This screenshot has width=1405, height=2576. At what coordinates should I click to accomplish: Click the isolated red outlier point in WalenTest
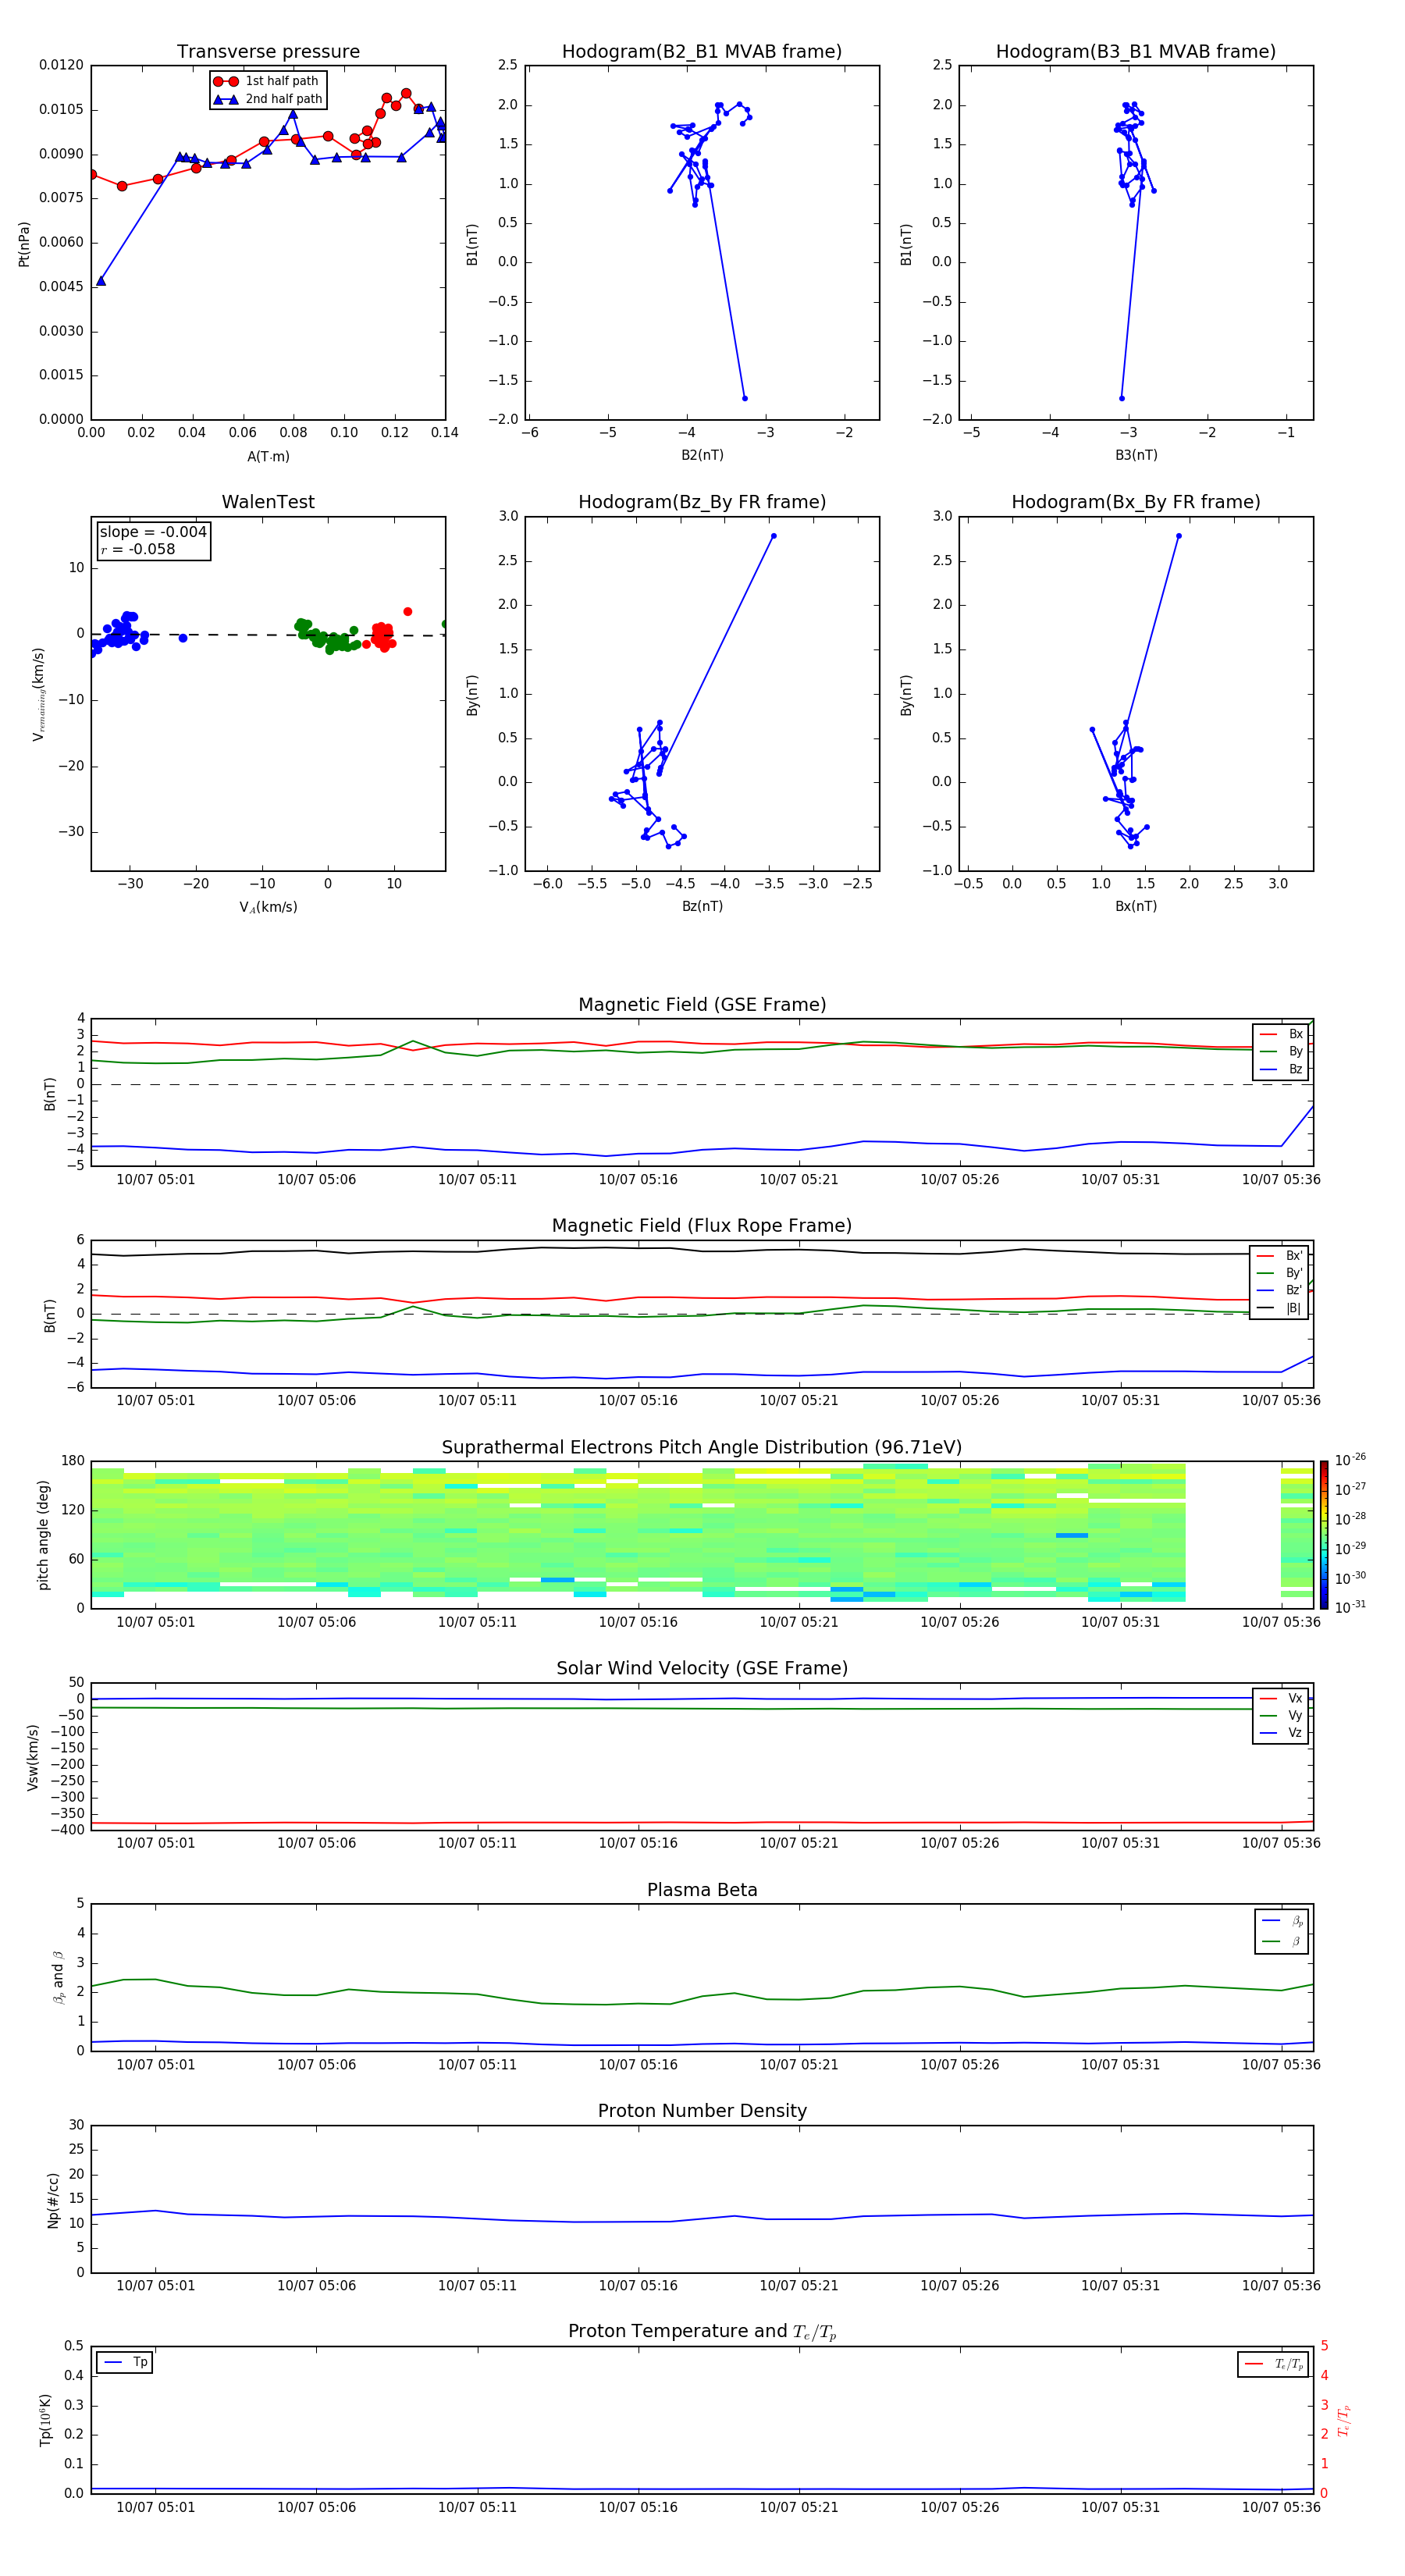[x=407, y=611]
